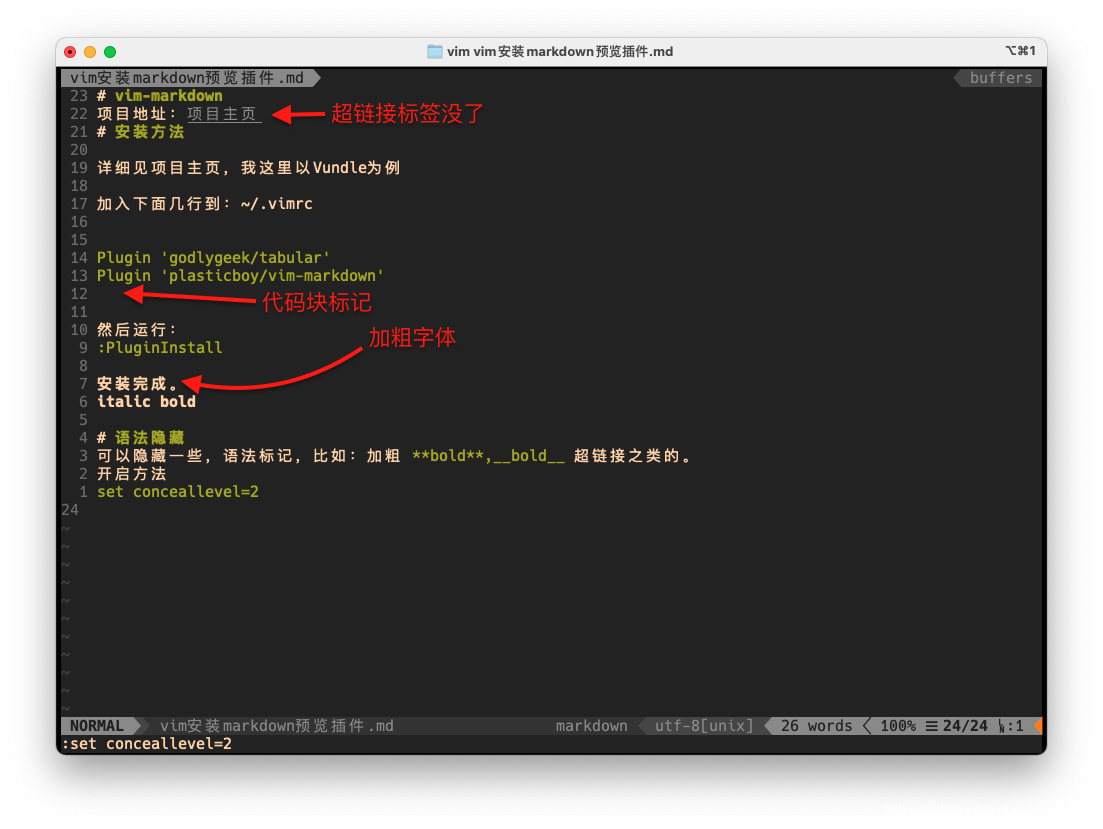Click the '# 安装方法' heading
This screenshot has width=1103, height=829.
141,132
